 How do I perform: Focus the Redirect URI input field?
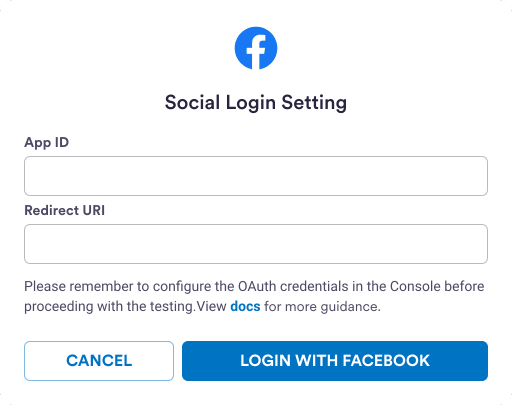click(x=256, y=244)
